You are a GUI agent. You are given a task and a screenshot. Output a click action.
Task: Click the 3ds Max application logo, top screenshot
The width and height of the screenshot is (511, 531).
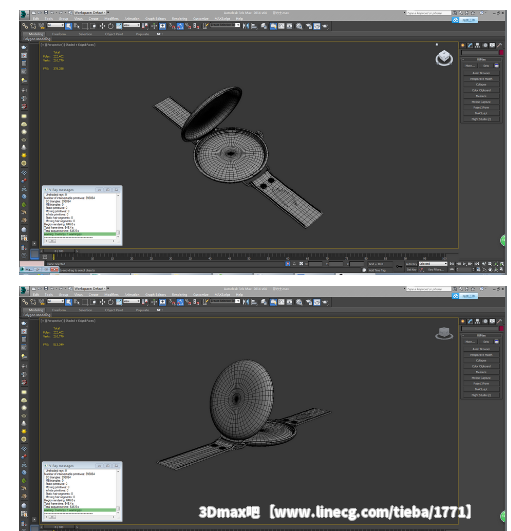click(24, 15)
